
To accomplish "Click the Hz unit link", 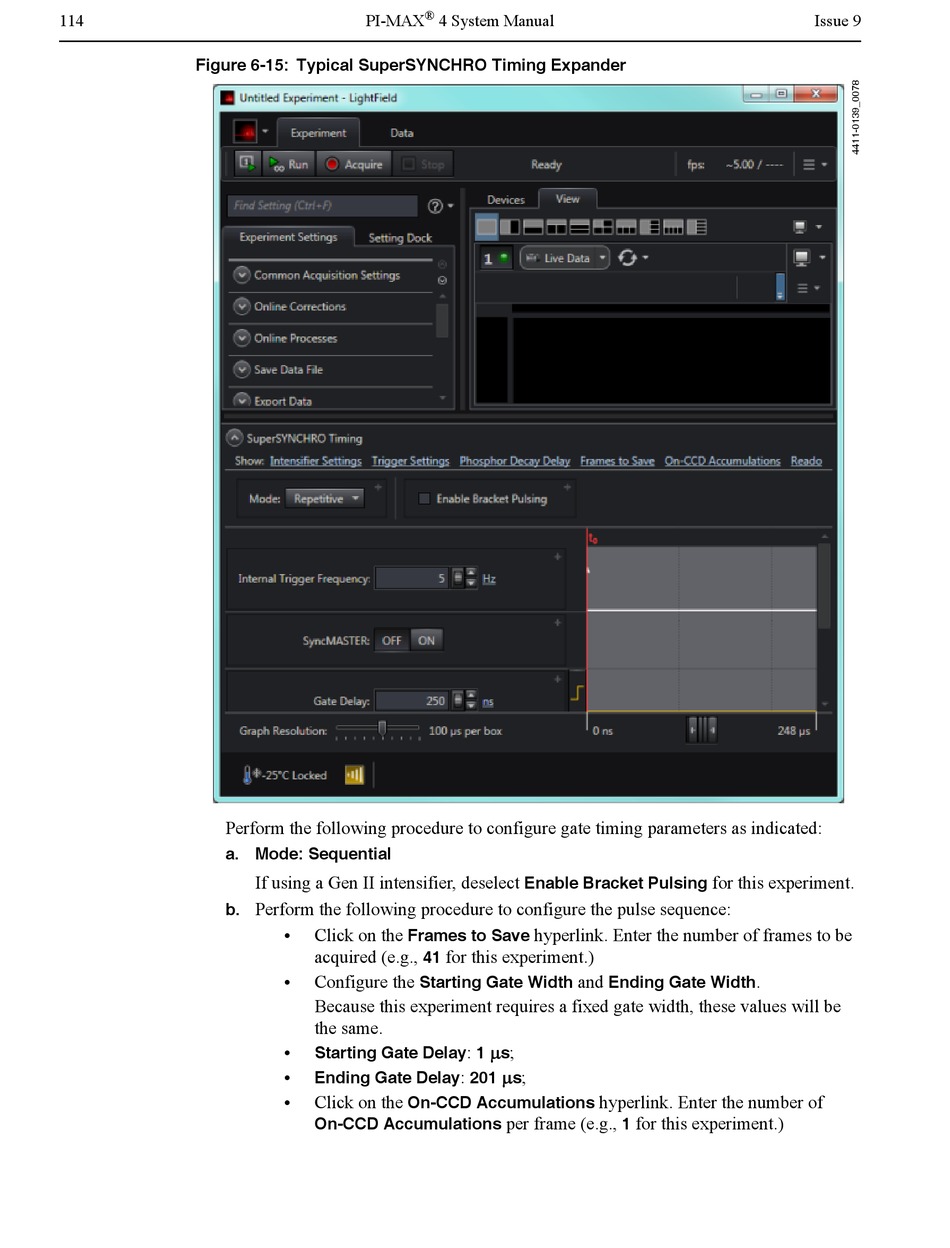I will tap(489, 579).
